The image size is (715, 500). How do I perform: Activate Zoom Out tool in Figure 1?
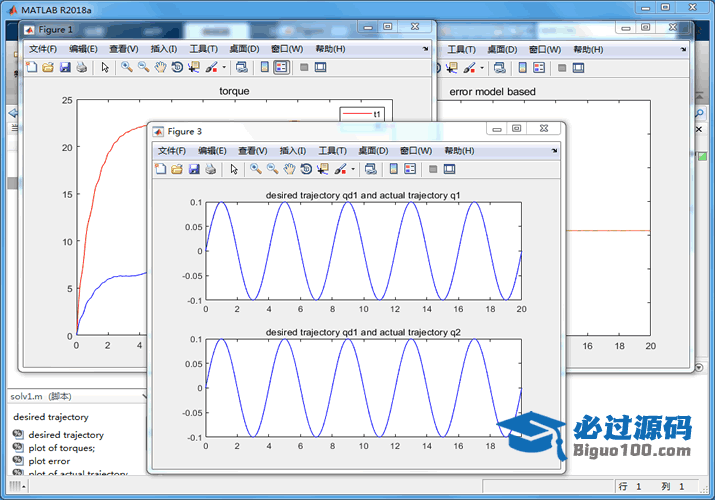(x=144, y=67)
